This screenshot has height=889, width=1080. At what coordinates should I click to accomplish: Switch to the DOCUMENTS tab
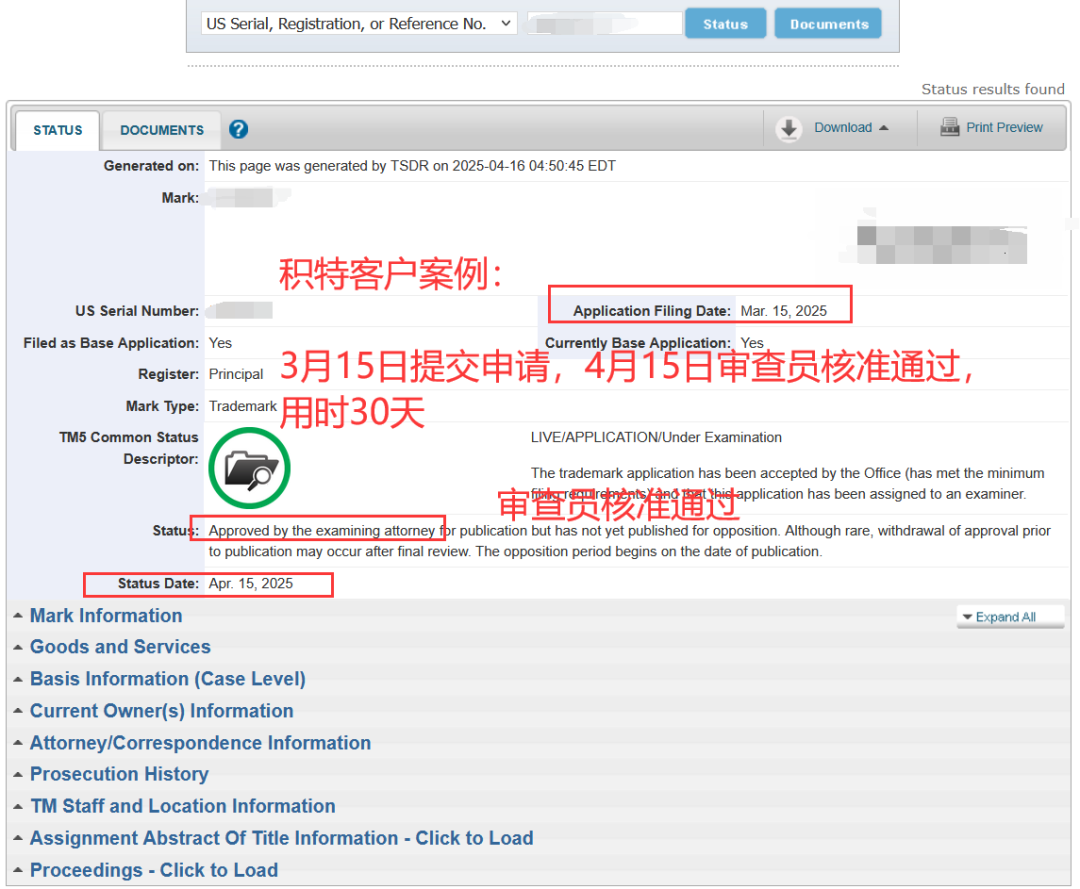161,129
